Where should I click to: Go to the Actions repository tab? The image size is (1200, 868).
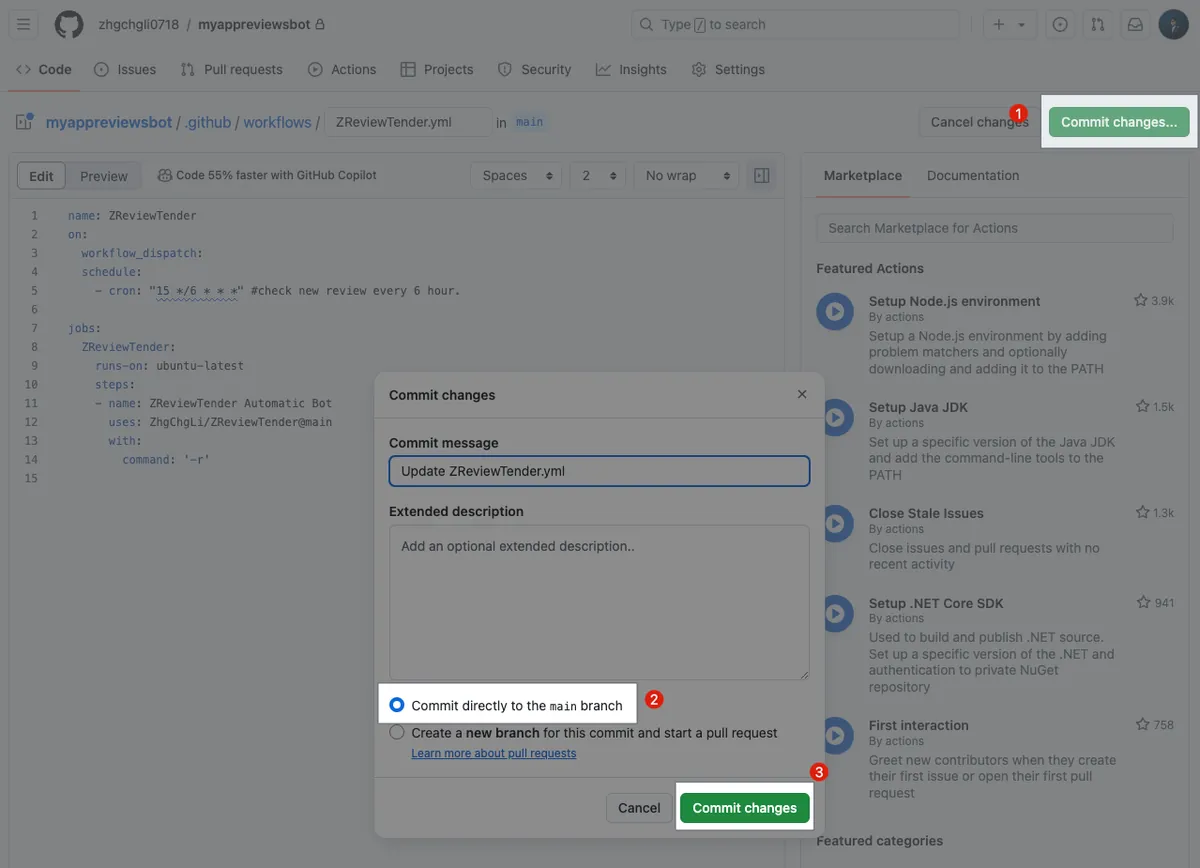[x=342, y=69]
